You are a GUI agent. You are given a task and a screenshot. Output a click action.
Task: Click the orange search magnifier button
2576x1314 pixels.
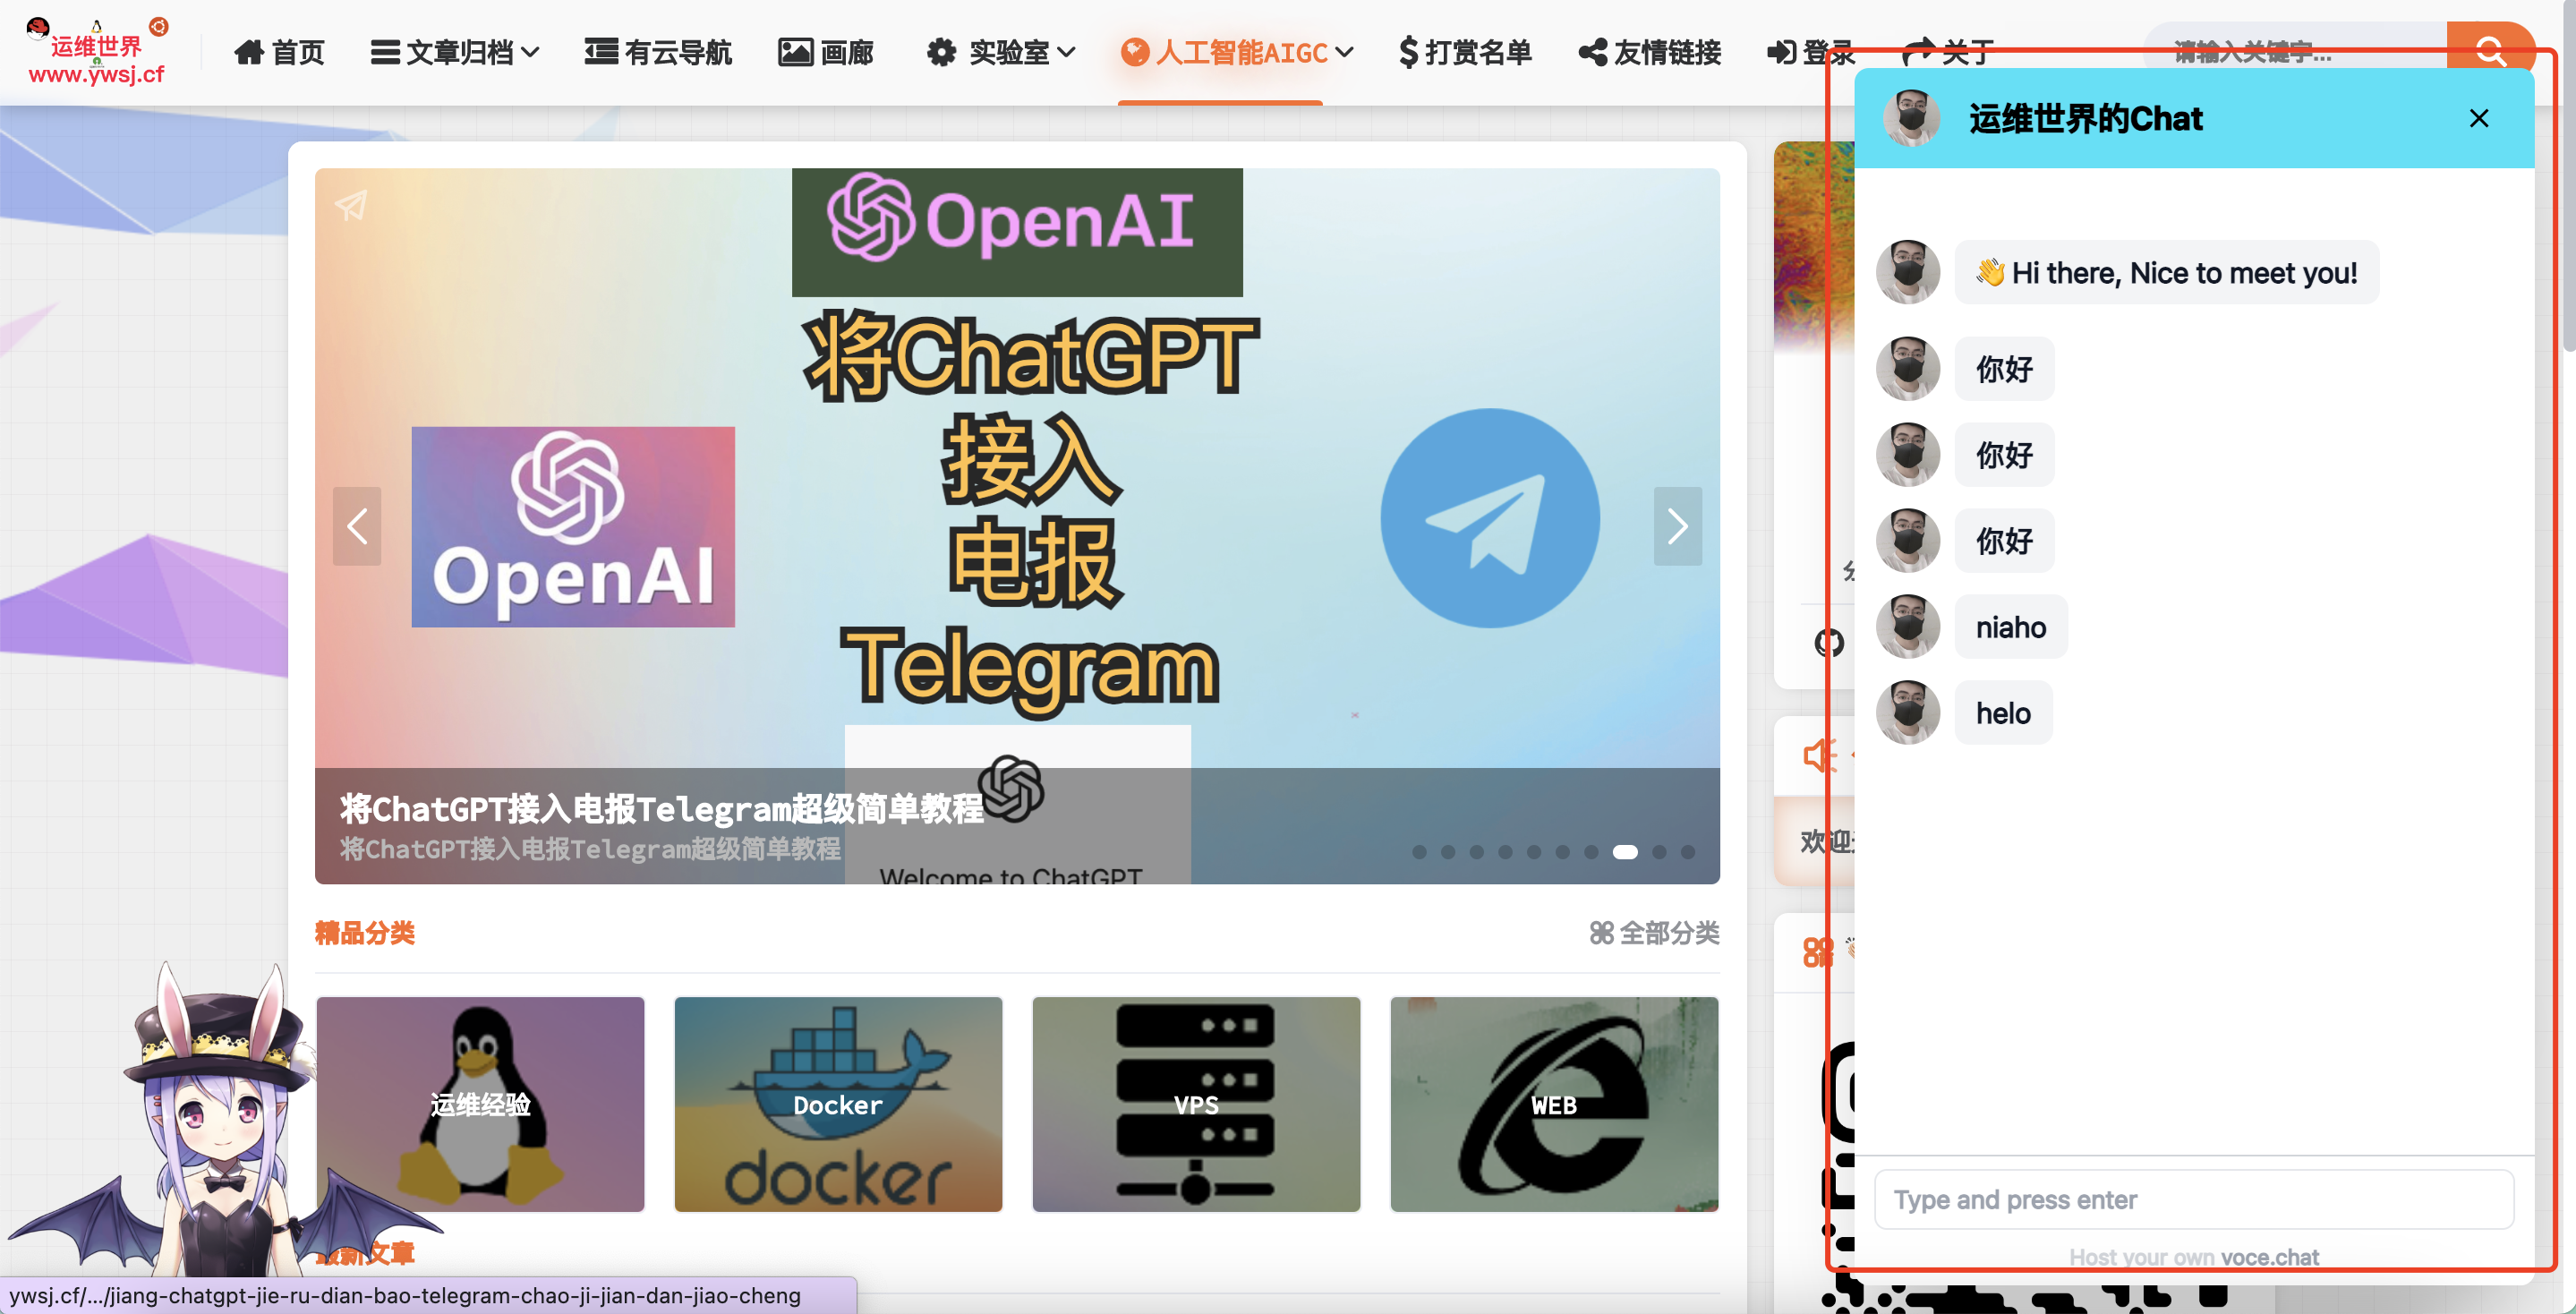2490,48
